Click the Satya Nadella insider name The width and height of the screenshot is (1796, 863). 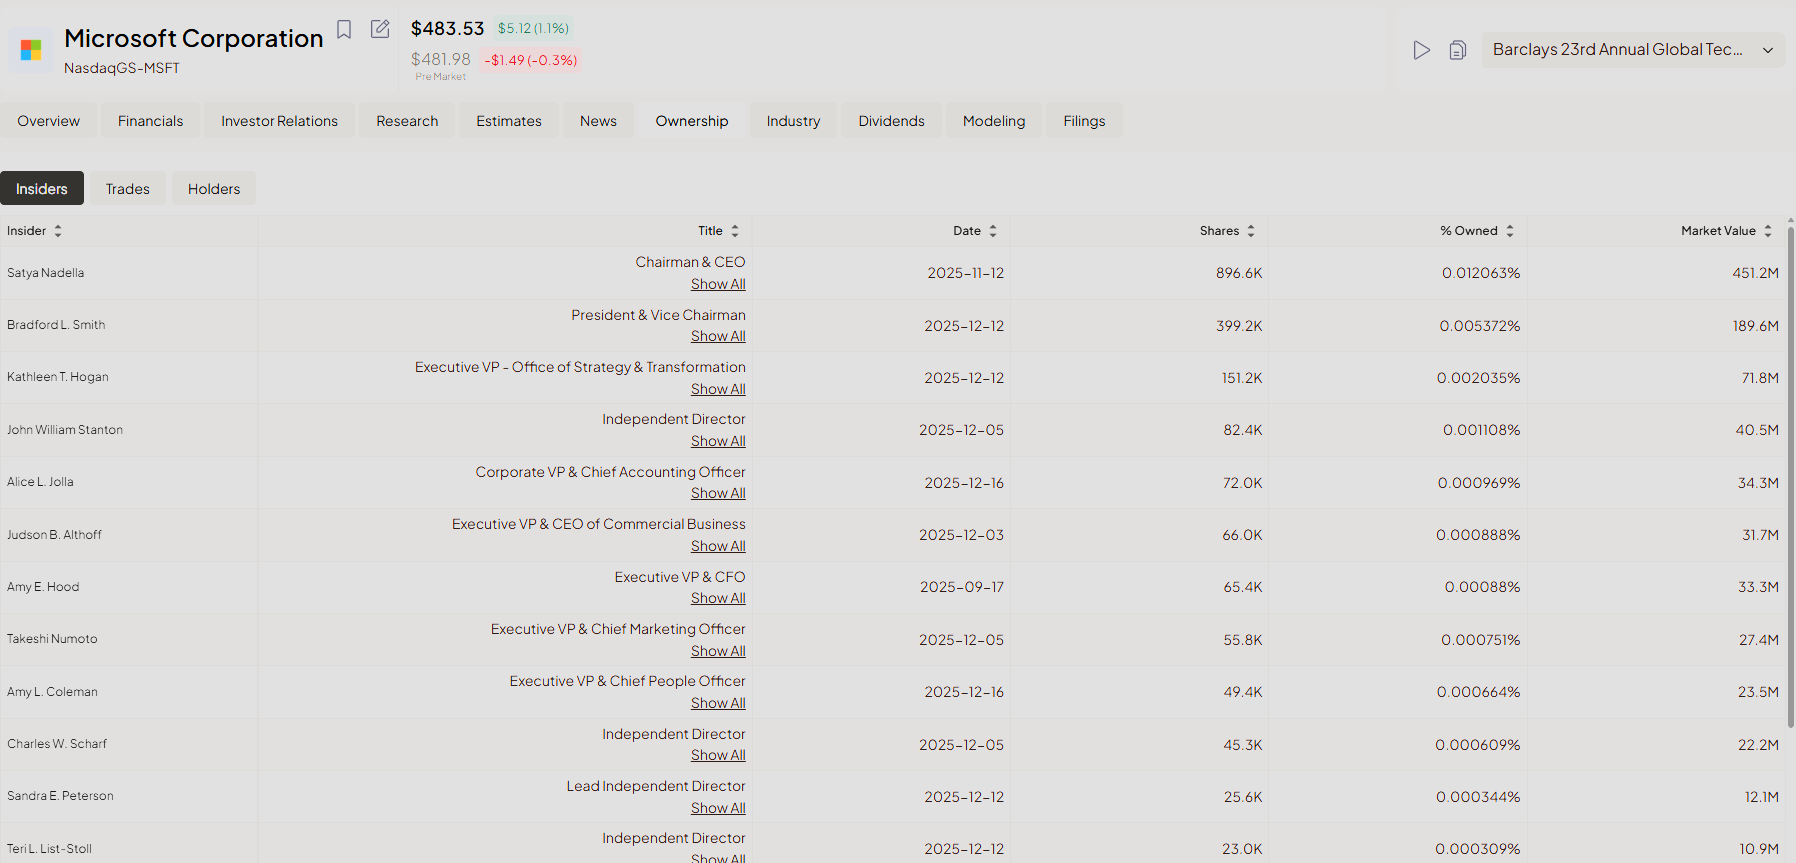point(46,273)
